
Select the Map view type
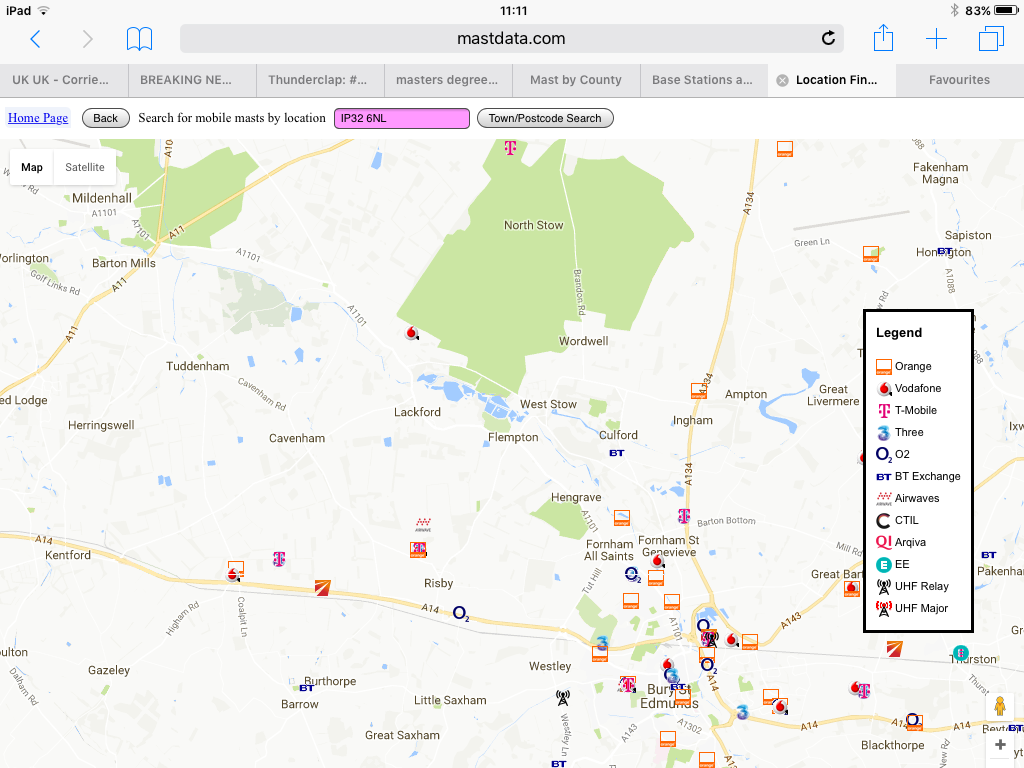coord(32,167)
